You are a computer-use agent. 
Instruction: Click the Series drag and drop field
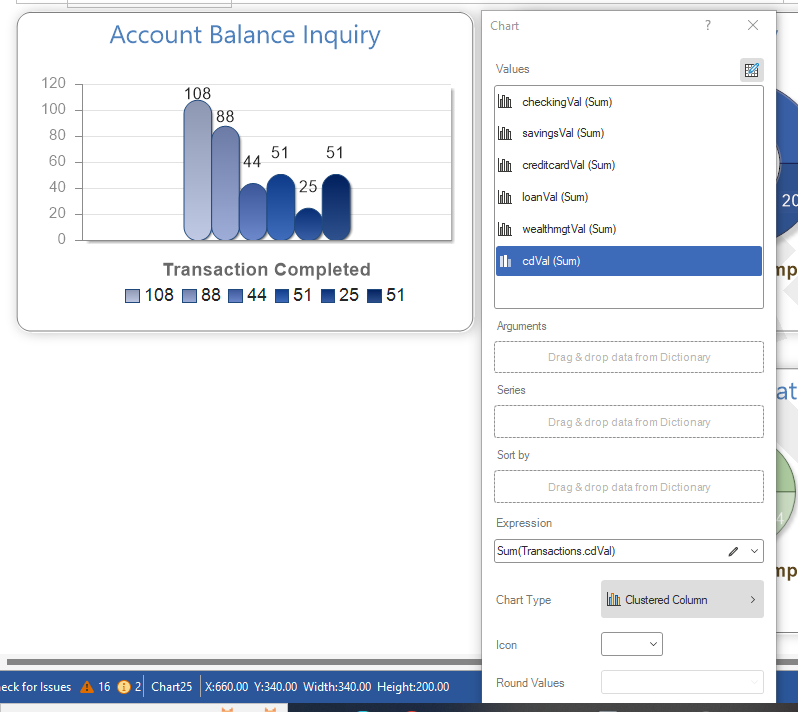[629, 422]
